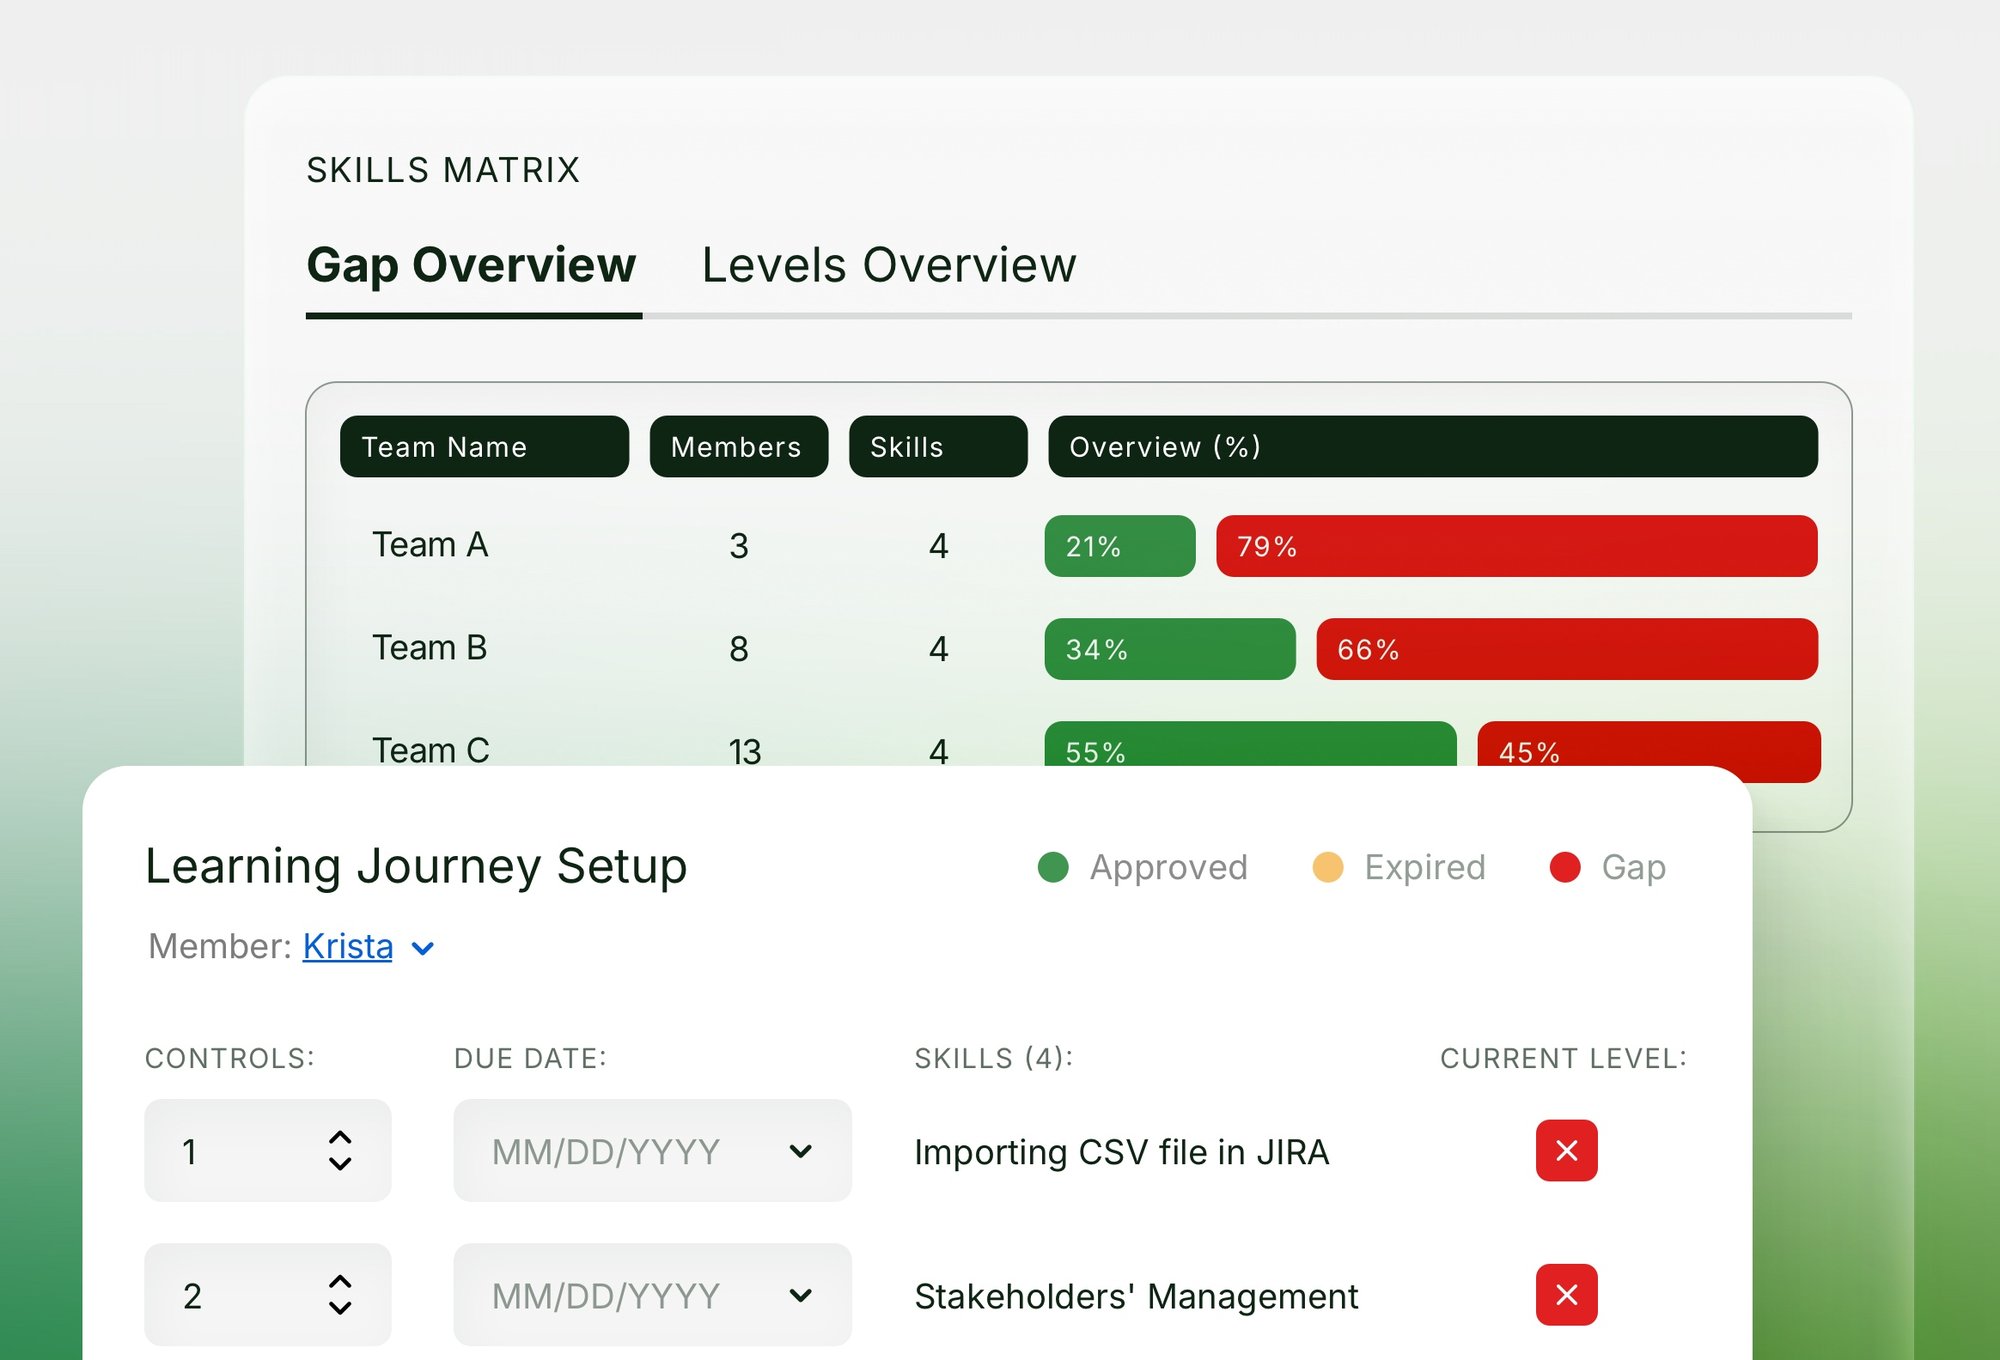Select the Team A row name

pyautogui.click(x=430, y=545)
